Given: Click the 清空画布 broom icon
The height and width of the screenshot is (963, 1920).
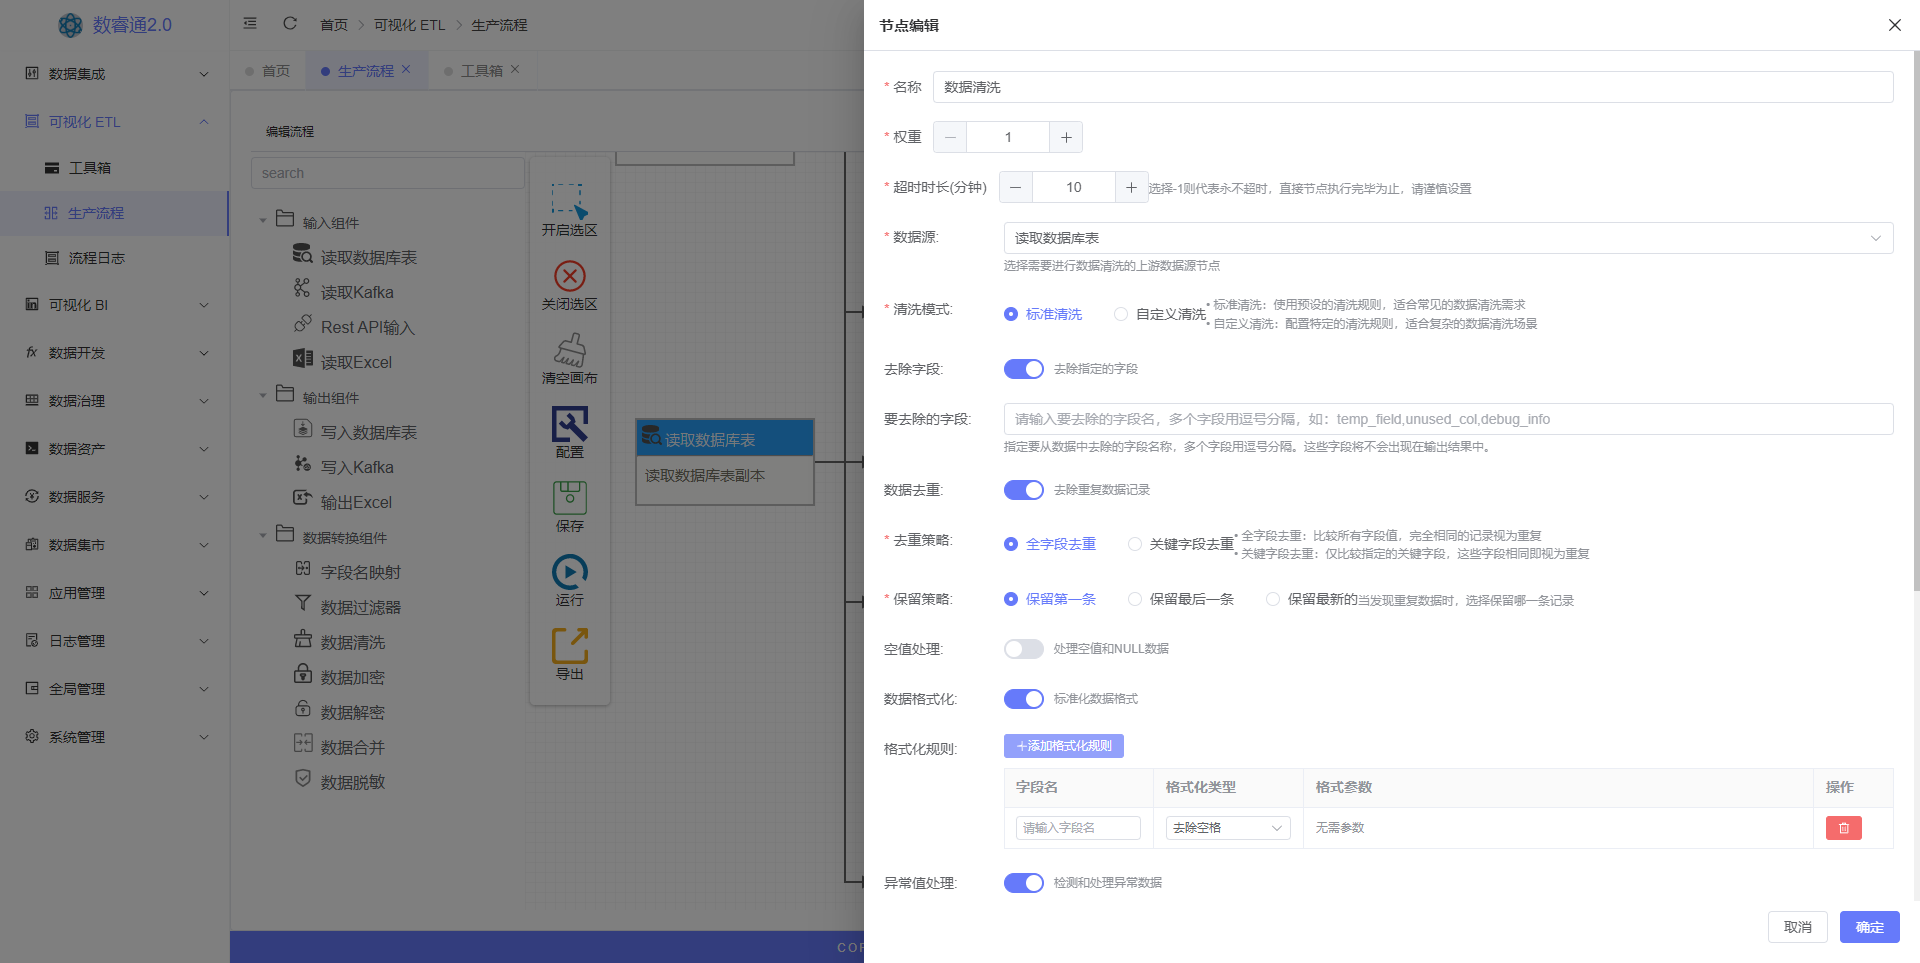Looking at the screenshot, I should tap(569, 350).
